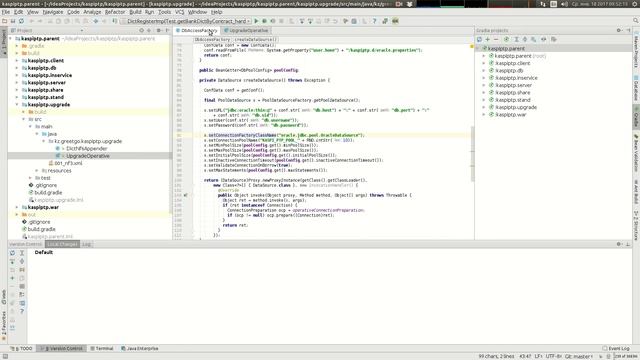Expand kaspiptp.war module in Project tree

click(17, 207)
